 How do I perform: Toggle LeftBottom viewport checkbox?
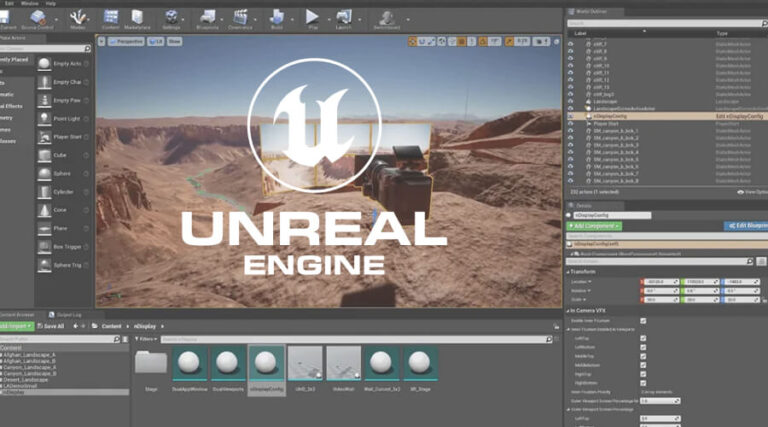[x=643, y=347]
